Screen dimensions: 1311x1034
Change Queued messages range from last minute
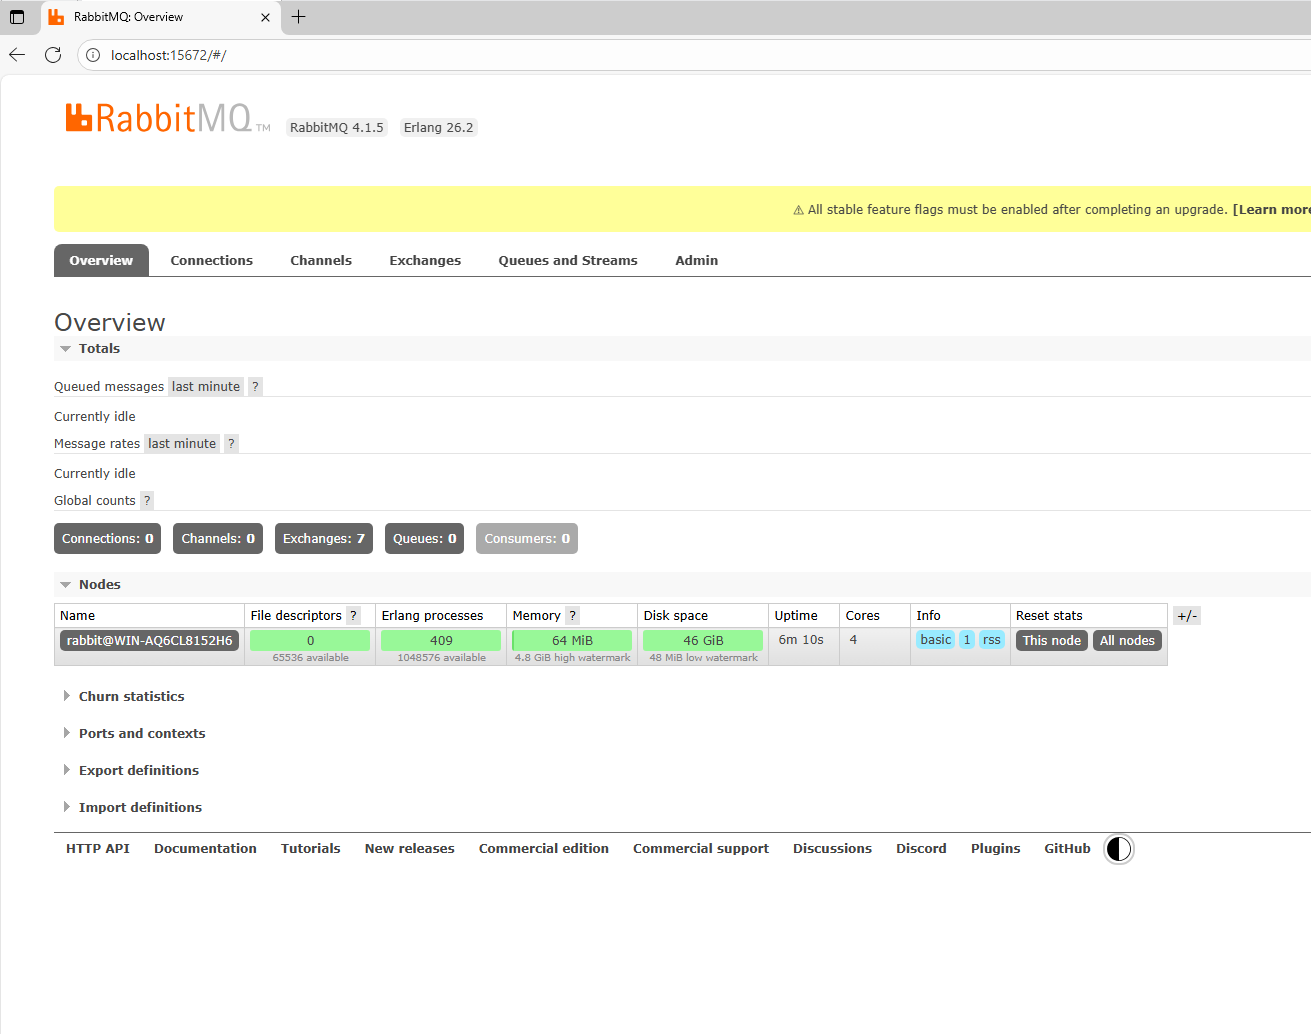point(206,387)
